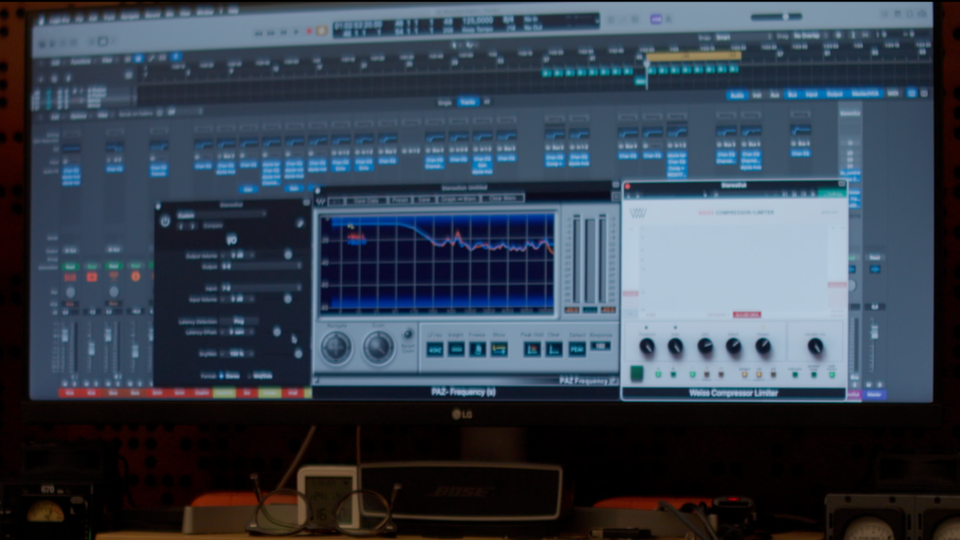Image resolution: width=960 pixels, height=540 pixels.
Task: Click Play in the Logic transport
Action: tap(296, 32)
